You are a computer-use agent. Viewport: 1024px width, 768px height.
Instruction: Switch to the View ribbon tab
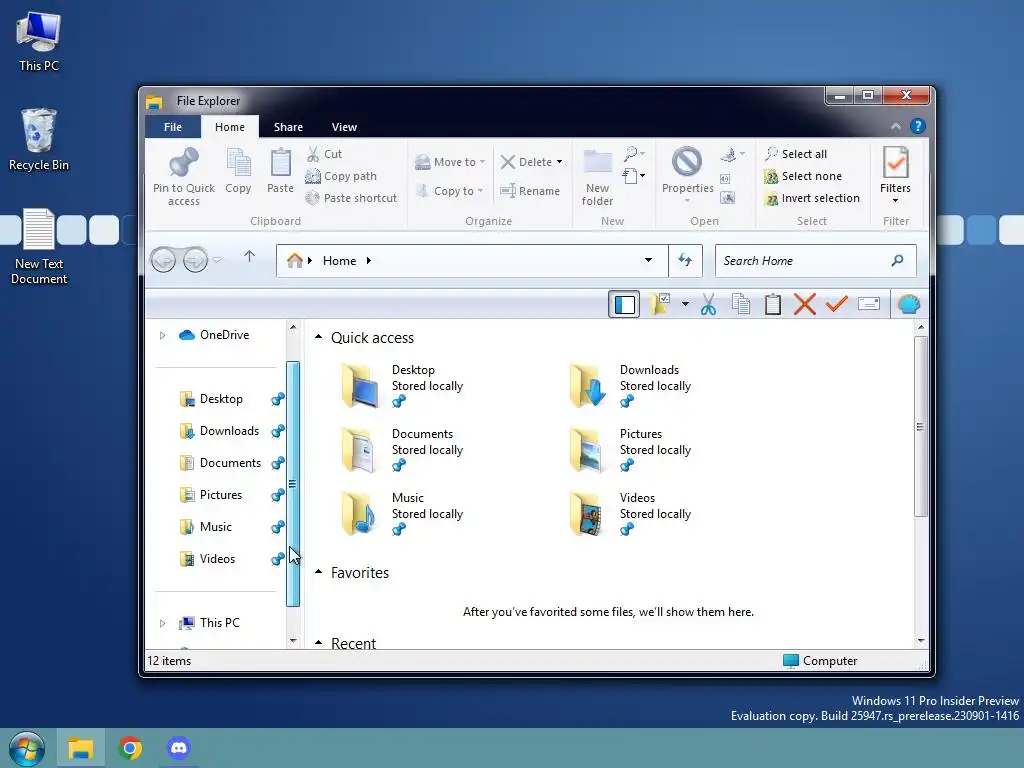(344, 127)
